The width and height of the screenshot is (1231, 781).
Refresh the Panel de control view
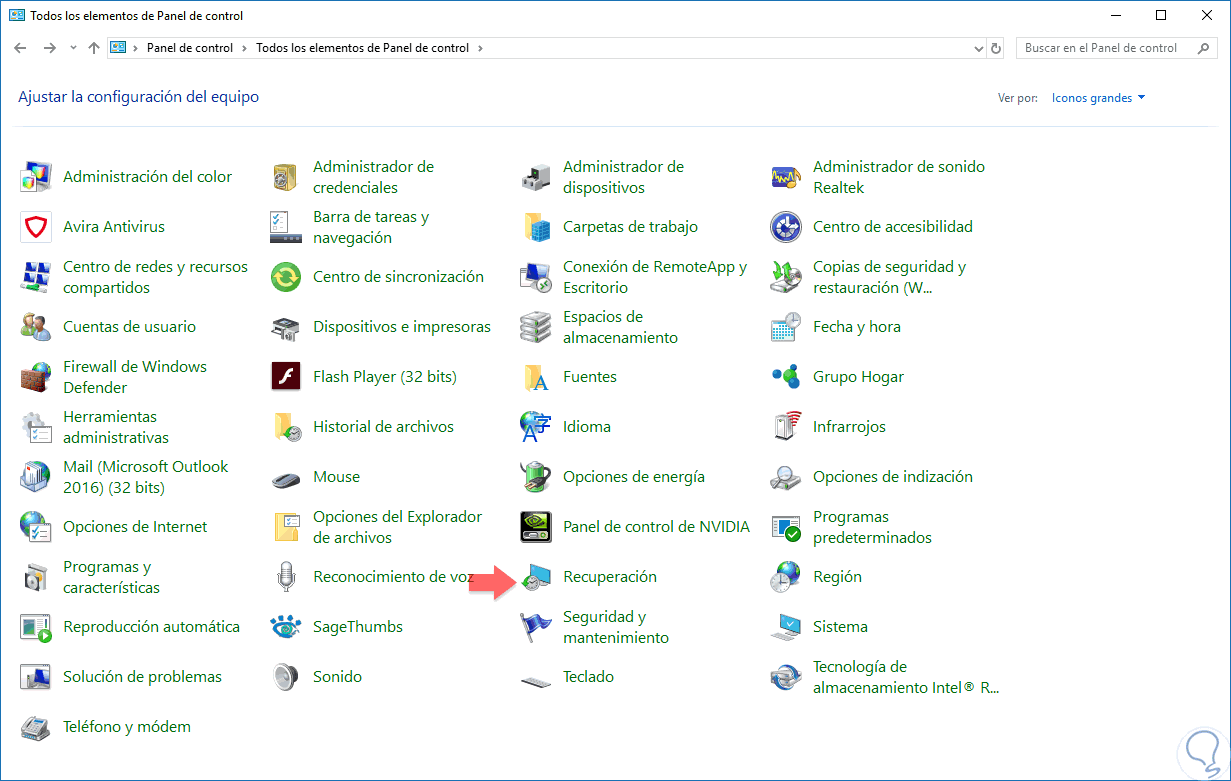995,48
